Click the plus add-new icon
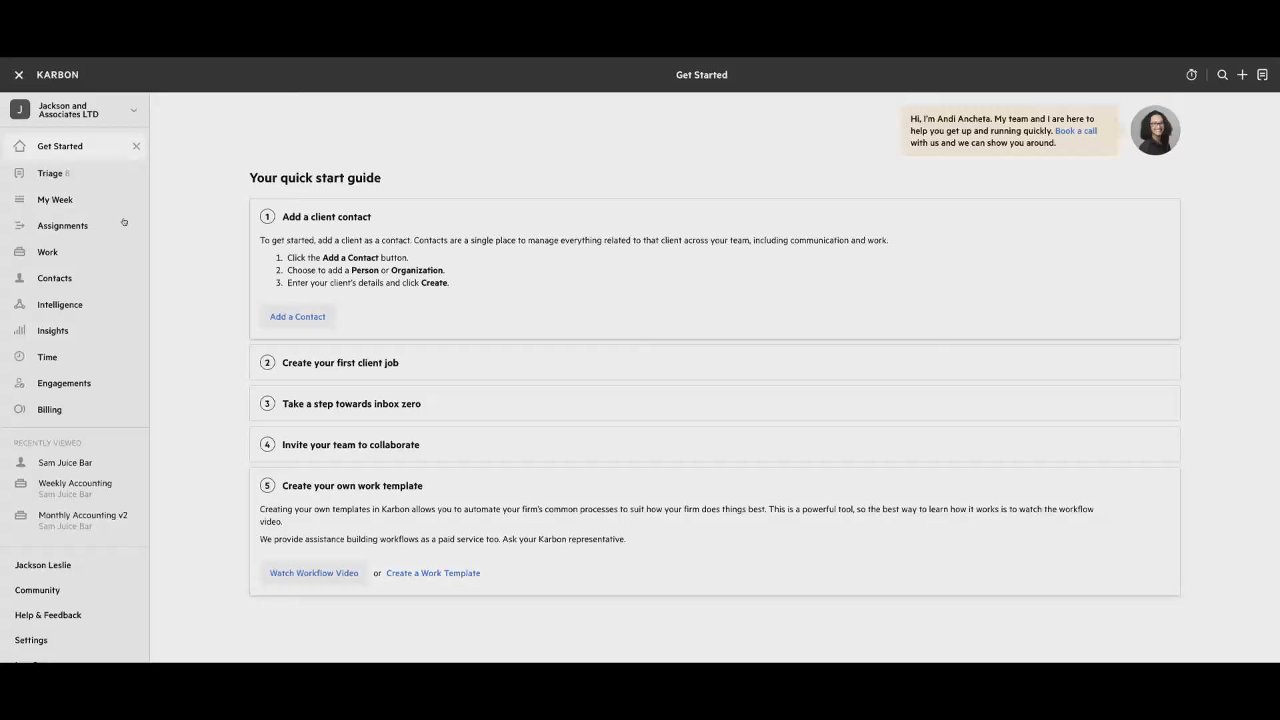The image size is (1280, 720). click(1242, 75)
